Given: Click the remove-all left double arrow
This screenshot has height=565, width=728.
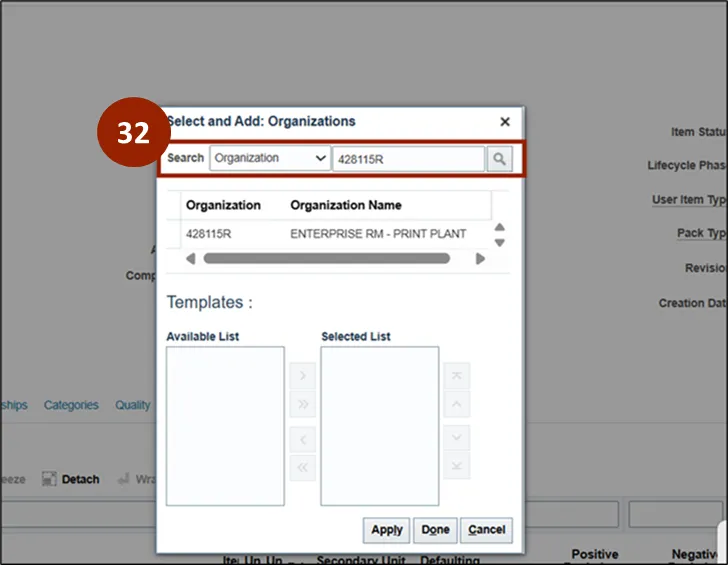Looking at the screenshot, I should pyautogui.click(x=303, y=467).
